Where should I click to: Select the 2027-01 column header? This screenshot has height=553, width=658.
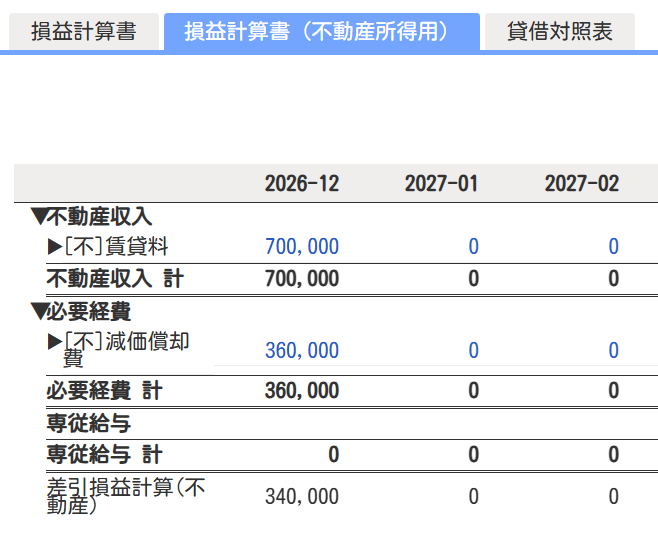pos(441,184)
